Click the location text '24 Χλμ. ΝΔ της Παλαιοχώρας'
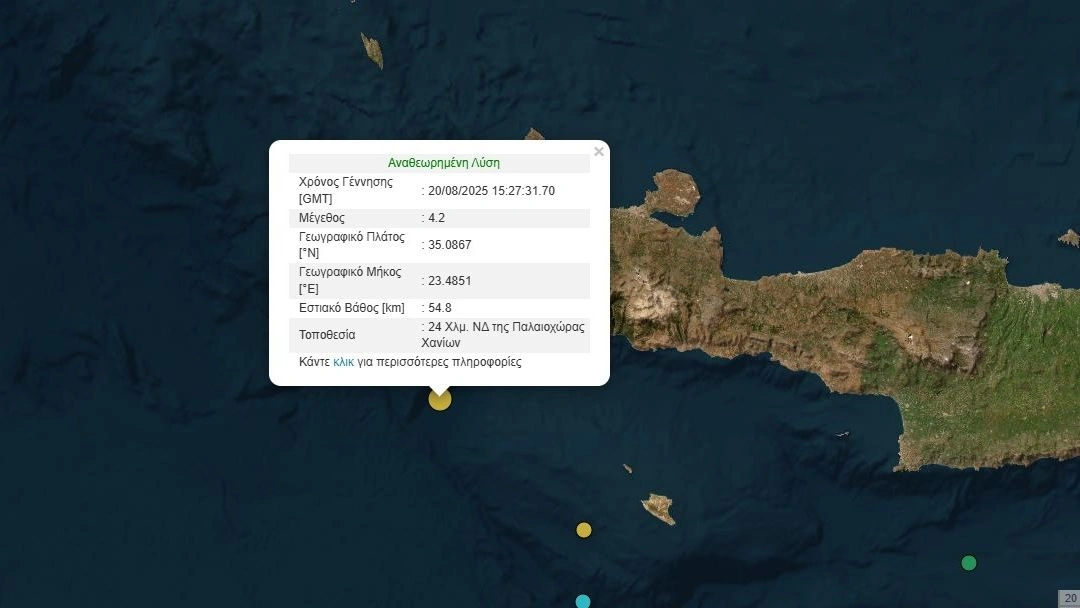Screen dimensions: 1080x608 coord(506,327)
